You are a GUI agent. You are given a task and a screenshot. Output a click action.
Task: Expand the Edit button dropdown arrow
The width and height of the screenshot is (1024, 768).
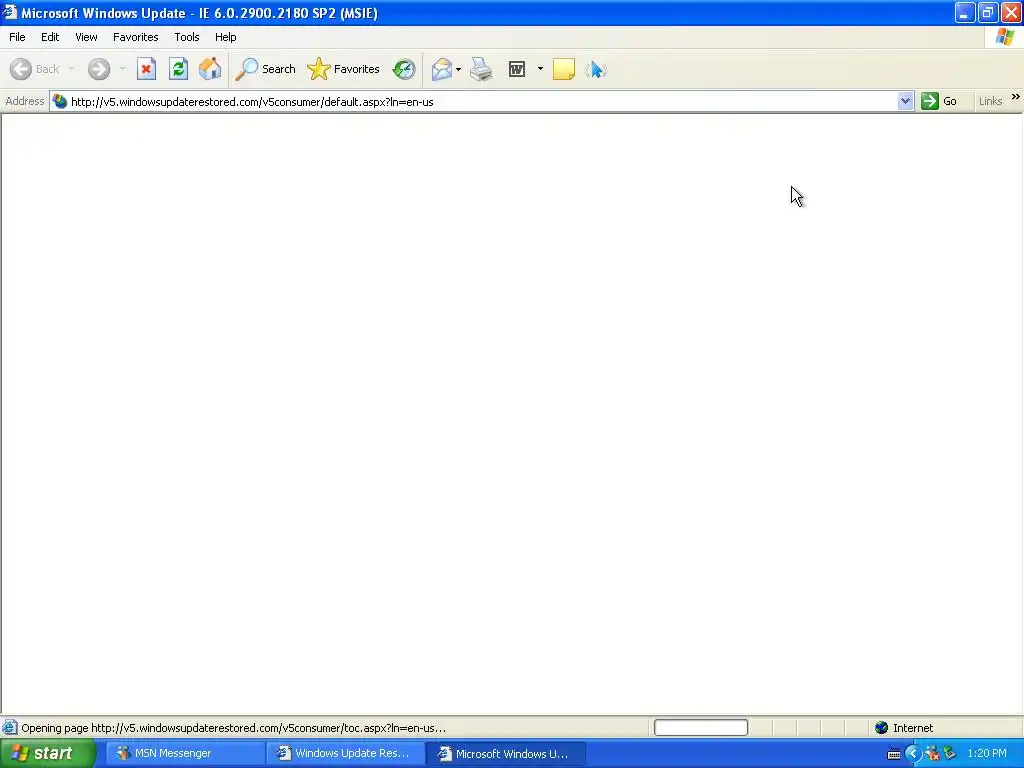540,69
